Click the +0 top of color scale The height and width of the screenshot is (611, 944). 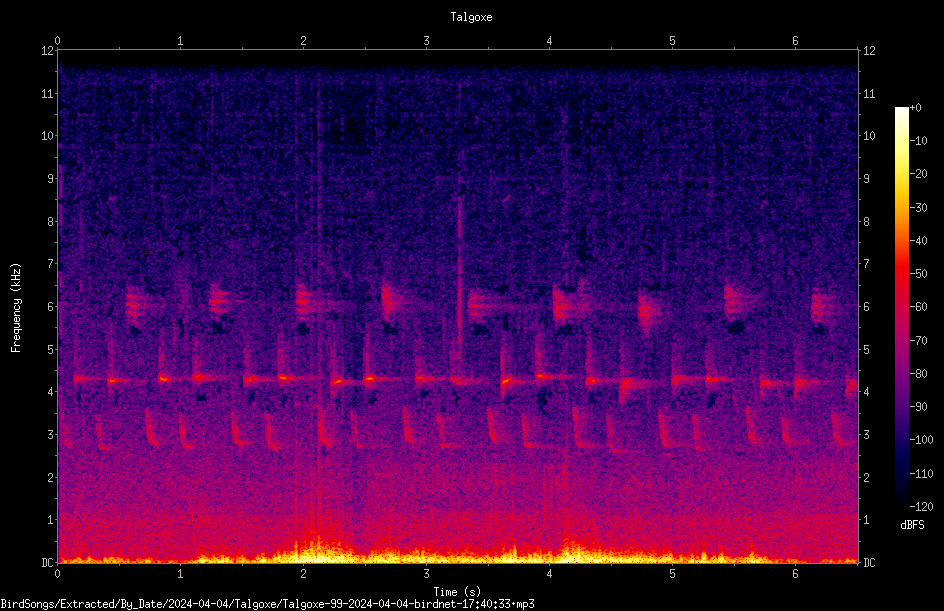915,108
